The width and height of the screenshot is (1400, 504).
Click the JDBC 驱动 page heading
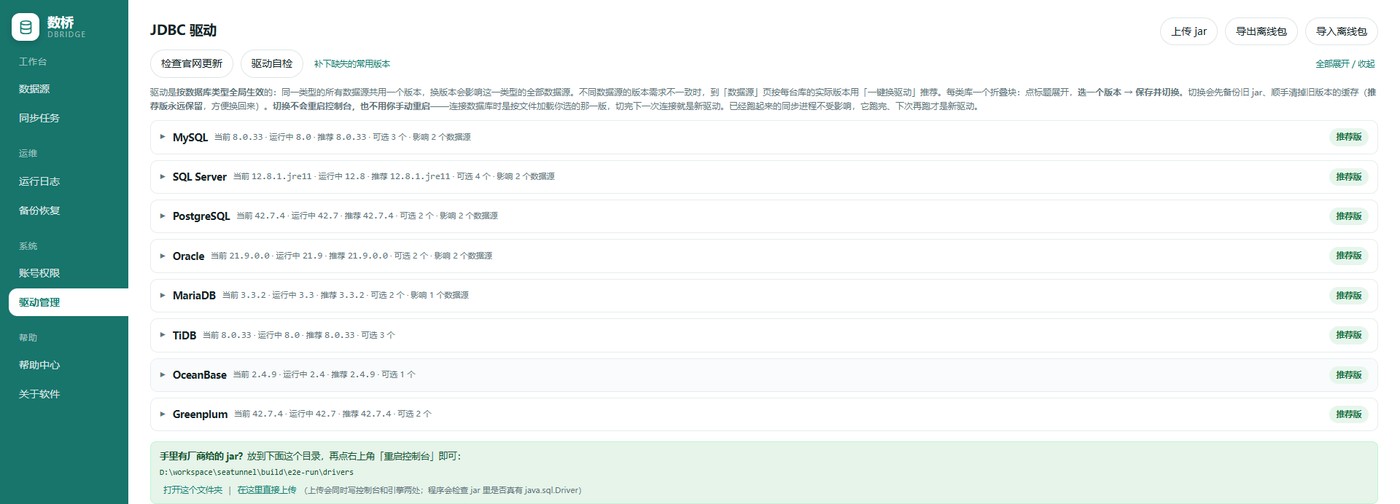coord(184,30)
